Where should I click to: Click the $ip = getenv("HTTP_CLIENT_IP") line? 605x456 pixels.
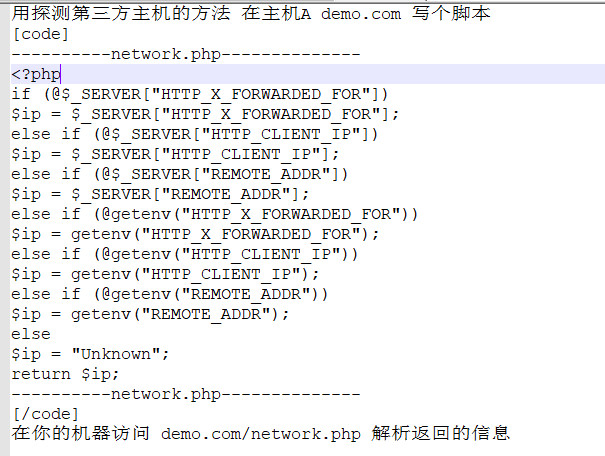tap(166, 274)
